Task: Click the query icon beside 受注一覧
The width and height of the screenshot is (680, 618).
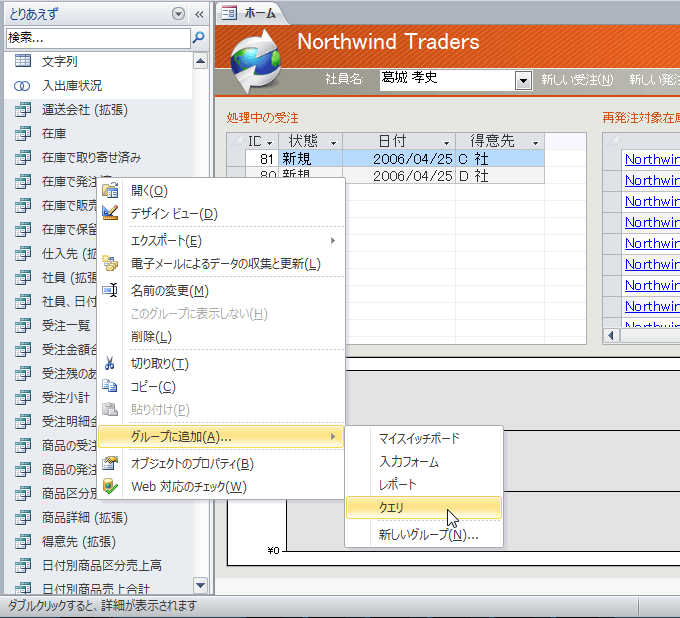Action: (x=23, y=326)
